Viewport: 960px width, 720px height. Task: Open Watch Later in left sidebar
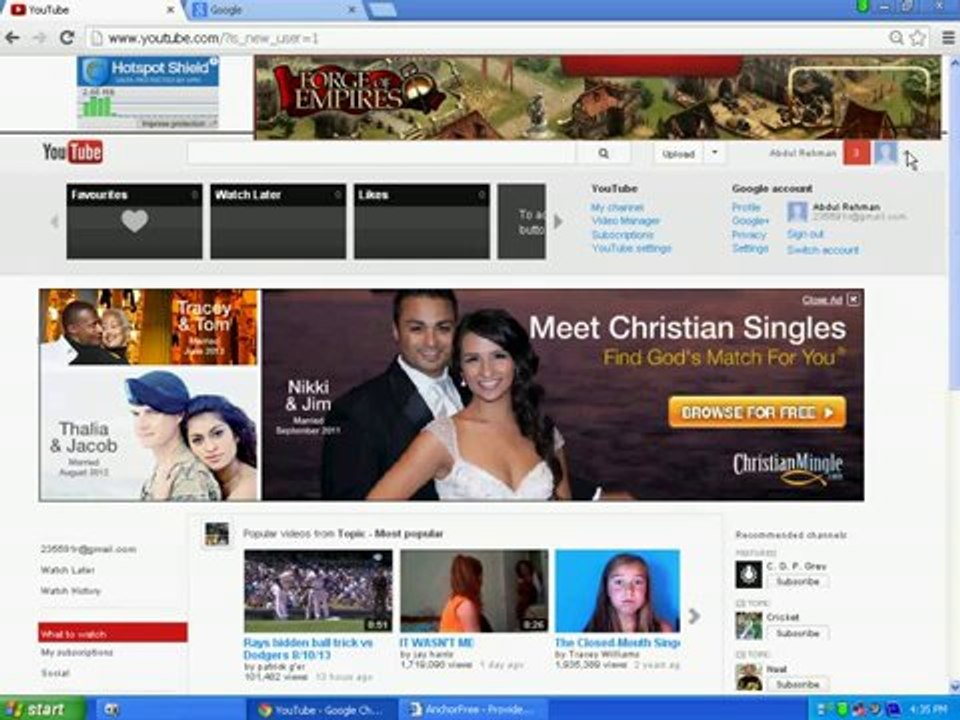pyautogui.click(x=68, y=570)
